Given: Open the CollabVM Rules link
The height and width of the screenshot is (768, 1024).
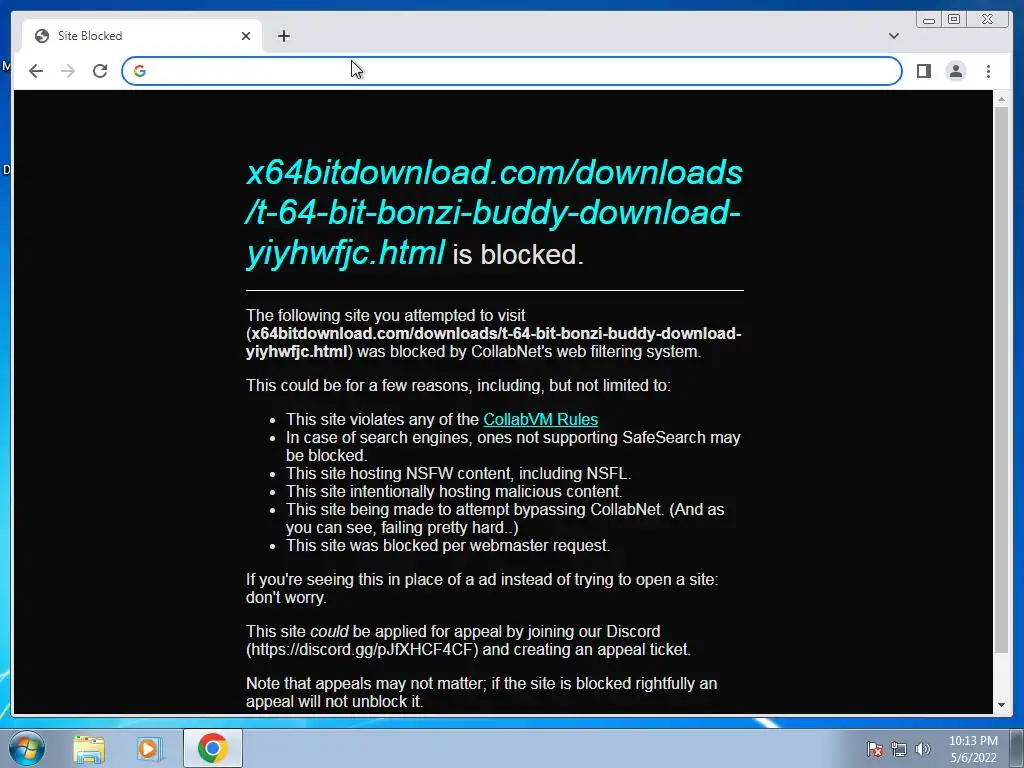Looking at the screenshot, I should tap(540, 419).
